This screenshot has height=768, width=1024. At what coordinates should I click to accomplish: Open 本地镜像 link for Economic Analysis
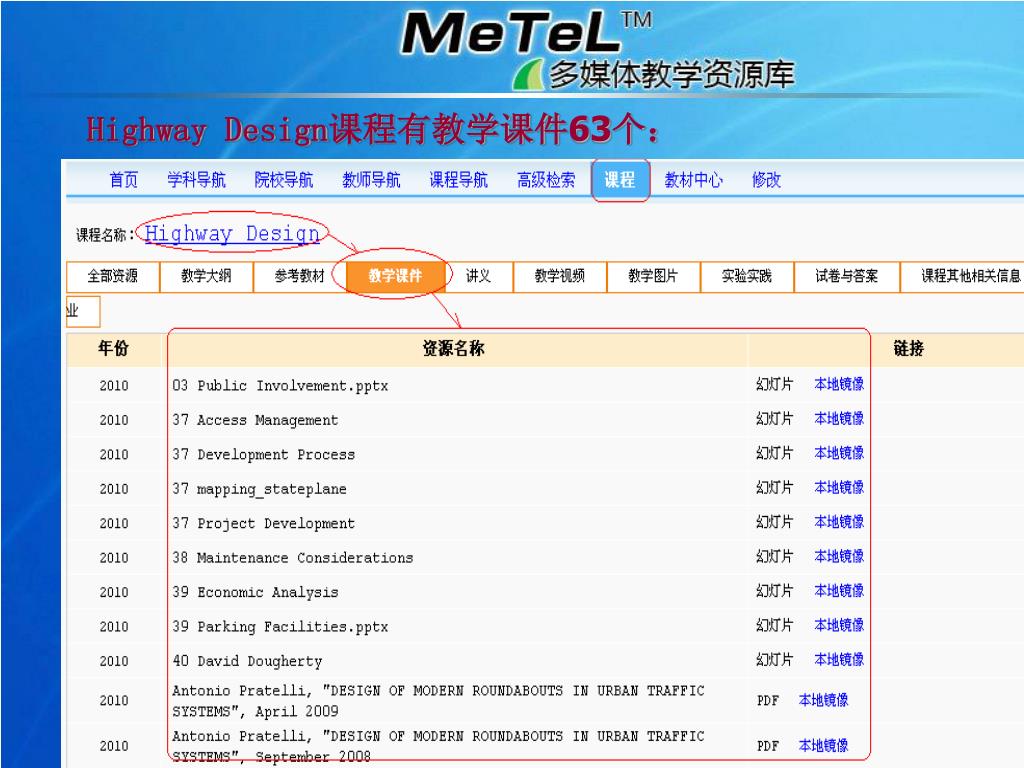[x=839, y=591]
